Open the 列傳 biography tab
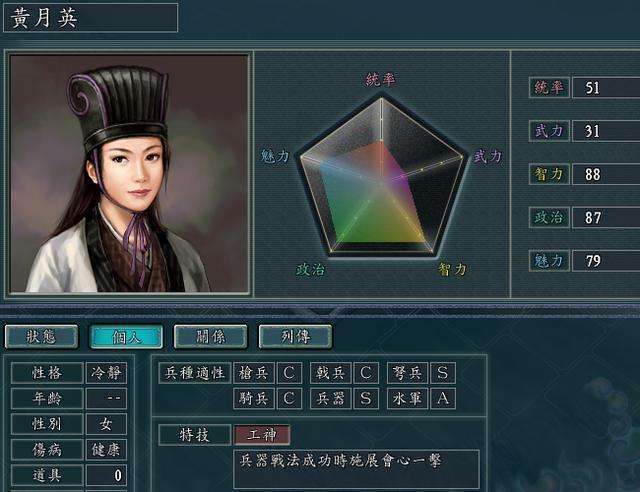The width and height of the screenshot is (640, 492). [296, 337]
